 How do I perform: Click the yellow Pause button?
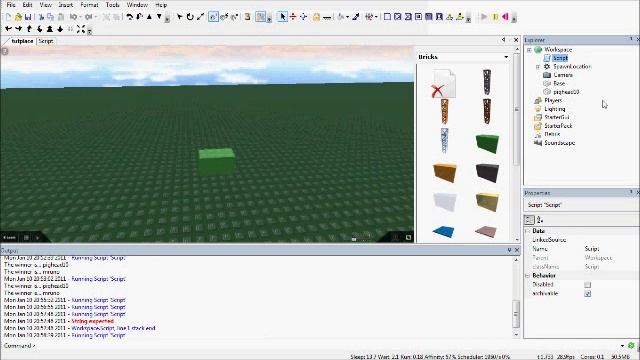[x=495, y=17]
